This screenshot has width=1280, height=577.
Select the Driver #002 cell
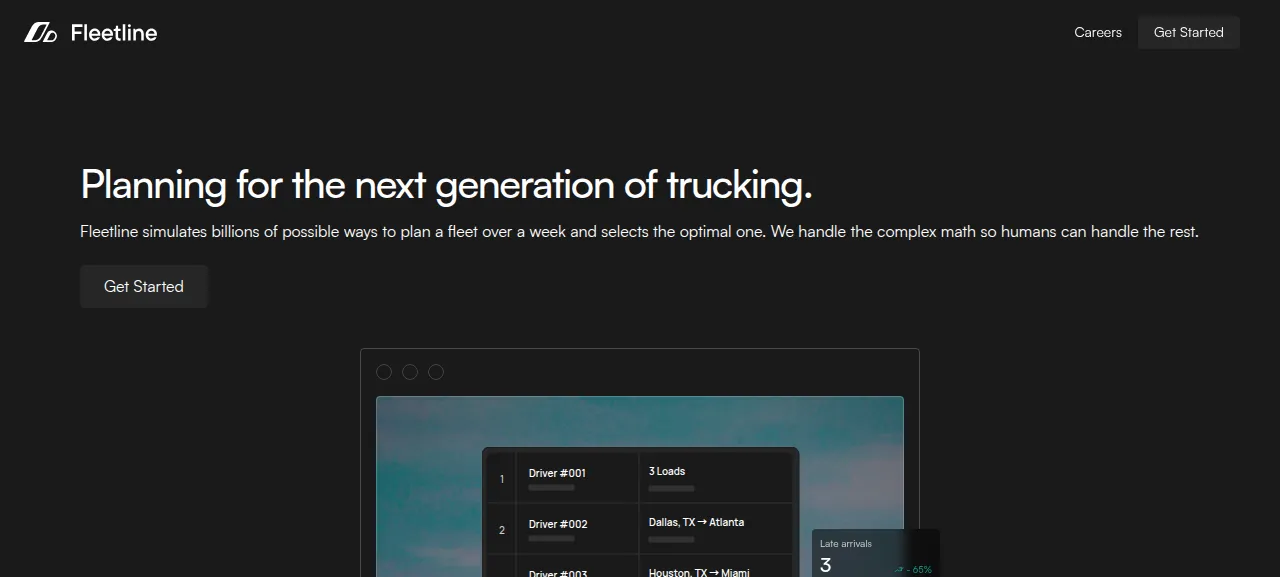[x=577, y=529]
